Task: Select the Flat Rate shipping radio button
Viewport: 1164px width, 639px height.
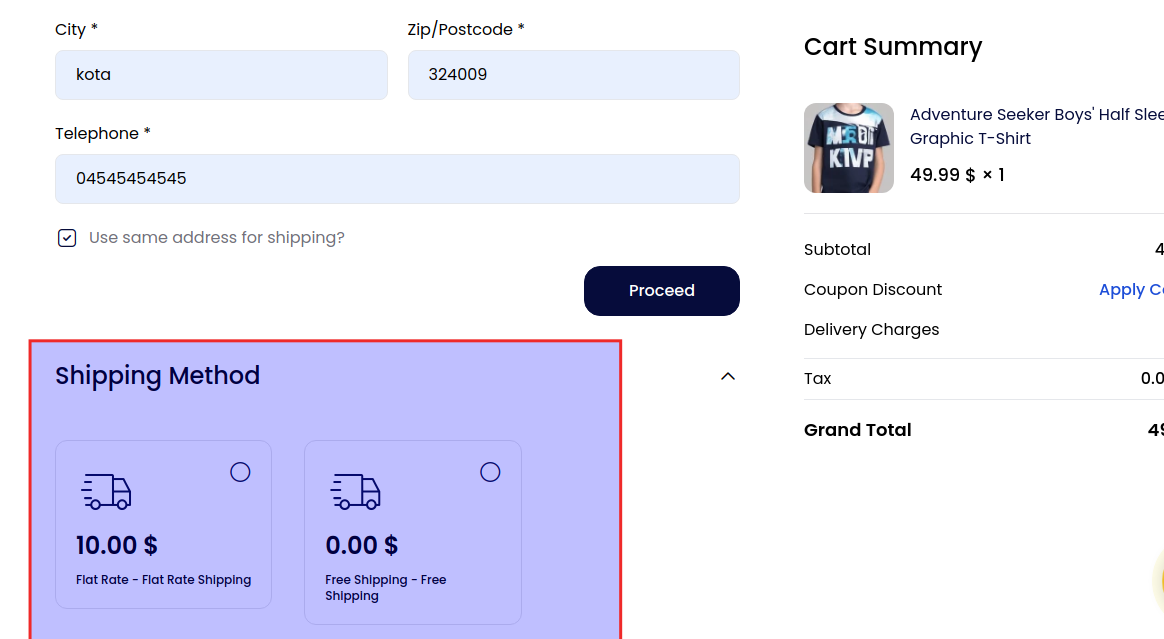Action: [240, 471]
